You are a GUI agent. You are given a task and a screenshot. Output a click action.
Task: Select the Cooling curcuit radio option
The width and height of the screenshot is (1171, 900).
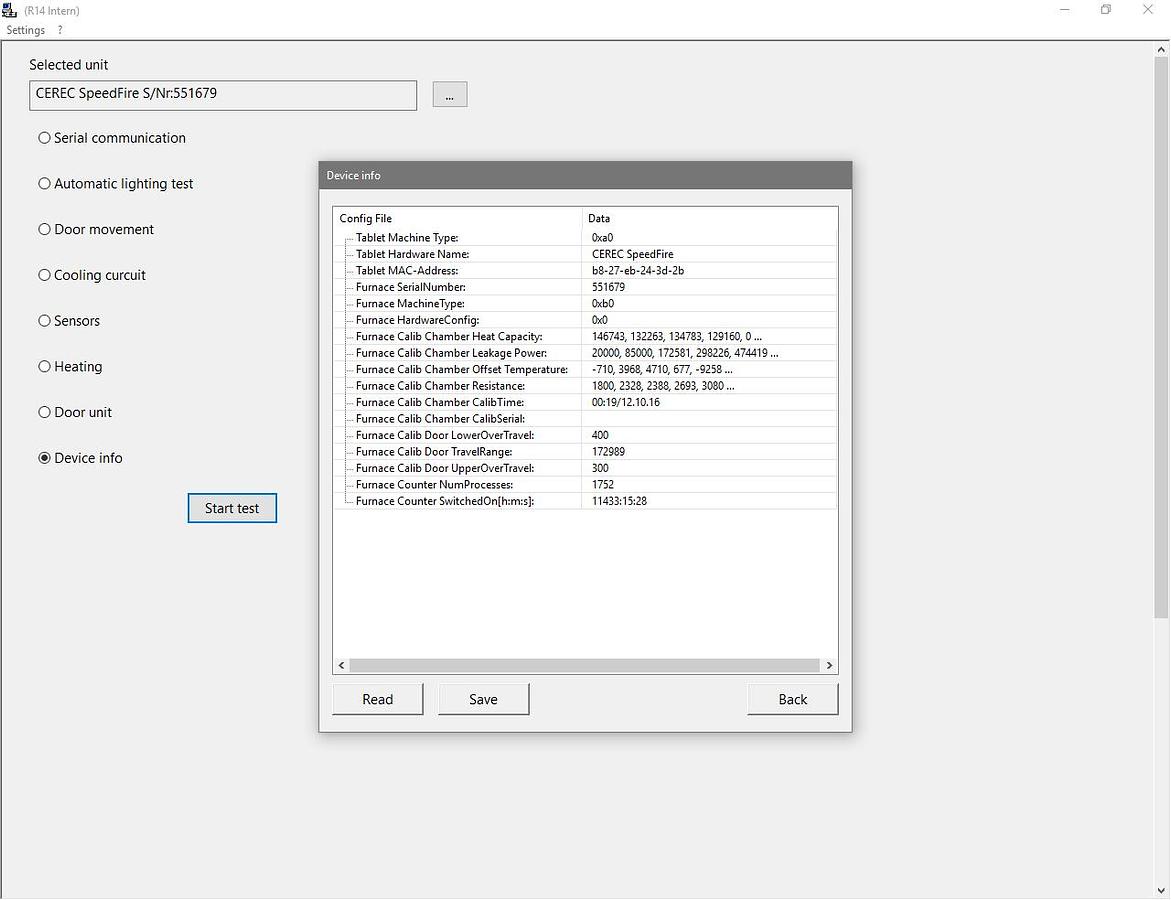tap(45, 275)
